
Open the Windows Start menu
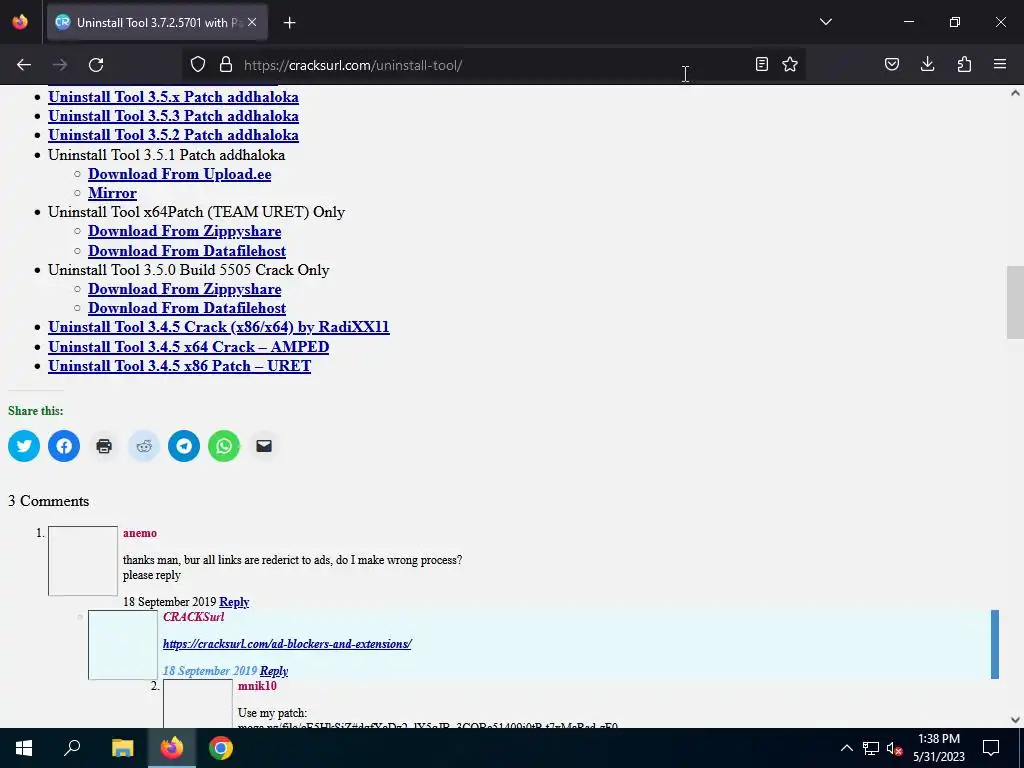click(x=24, y=748)
